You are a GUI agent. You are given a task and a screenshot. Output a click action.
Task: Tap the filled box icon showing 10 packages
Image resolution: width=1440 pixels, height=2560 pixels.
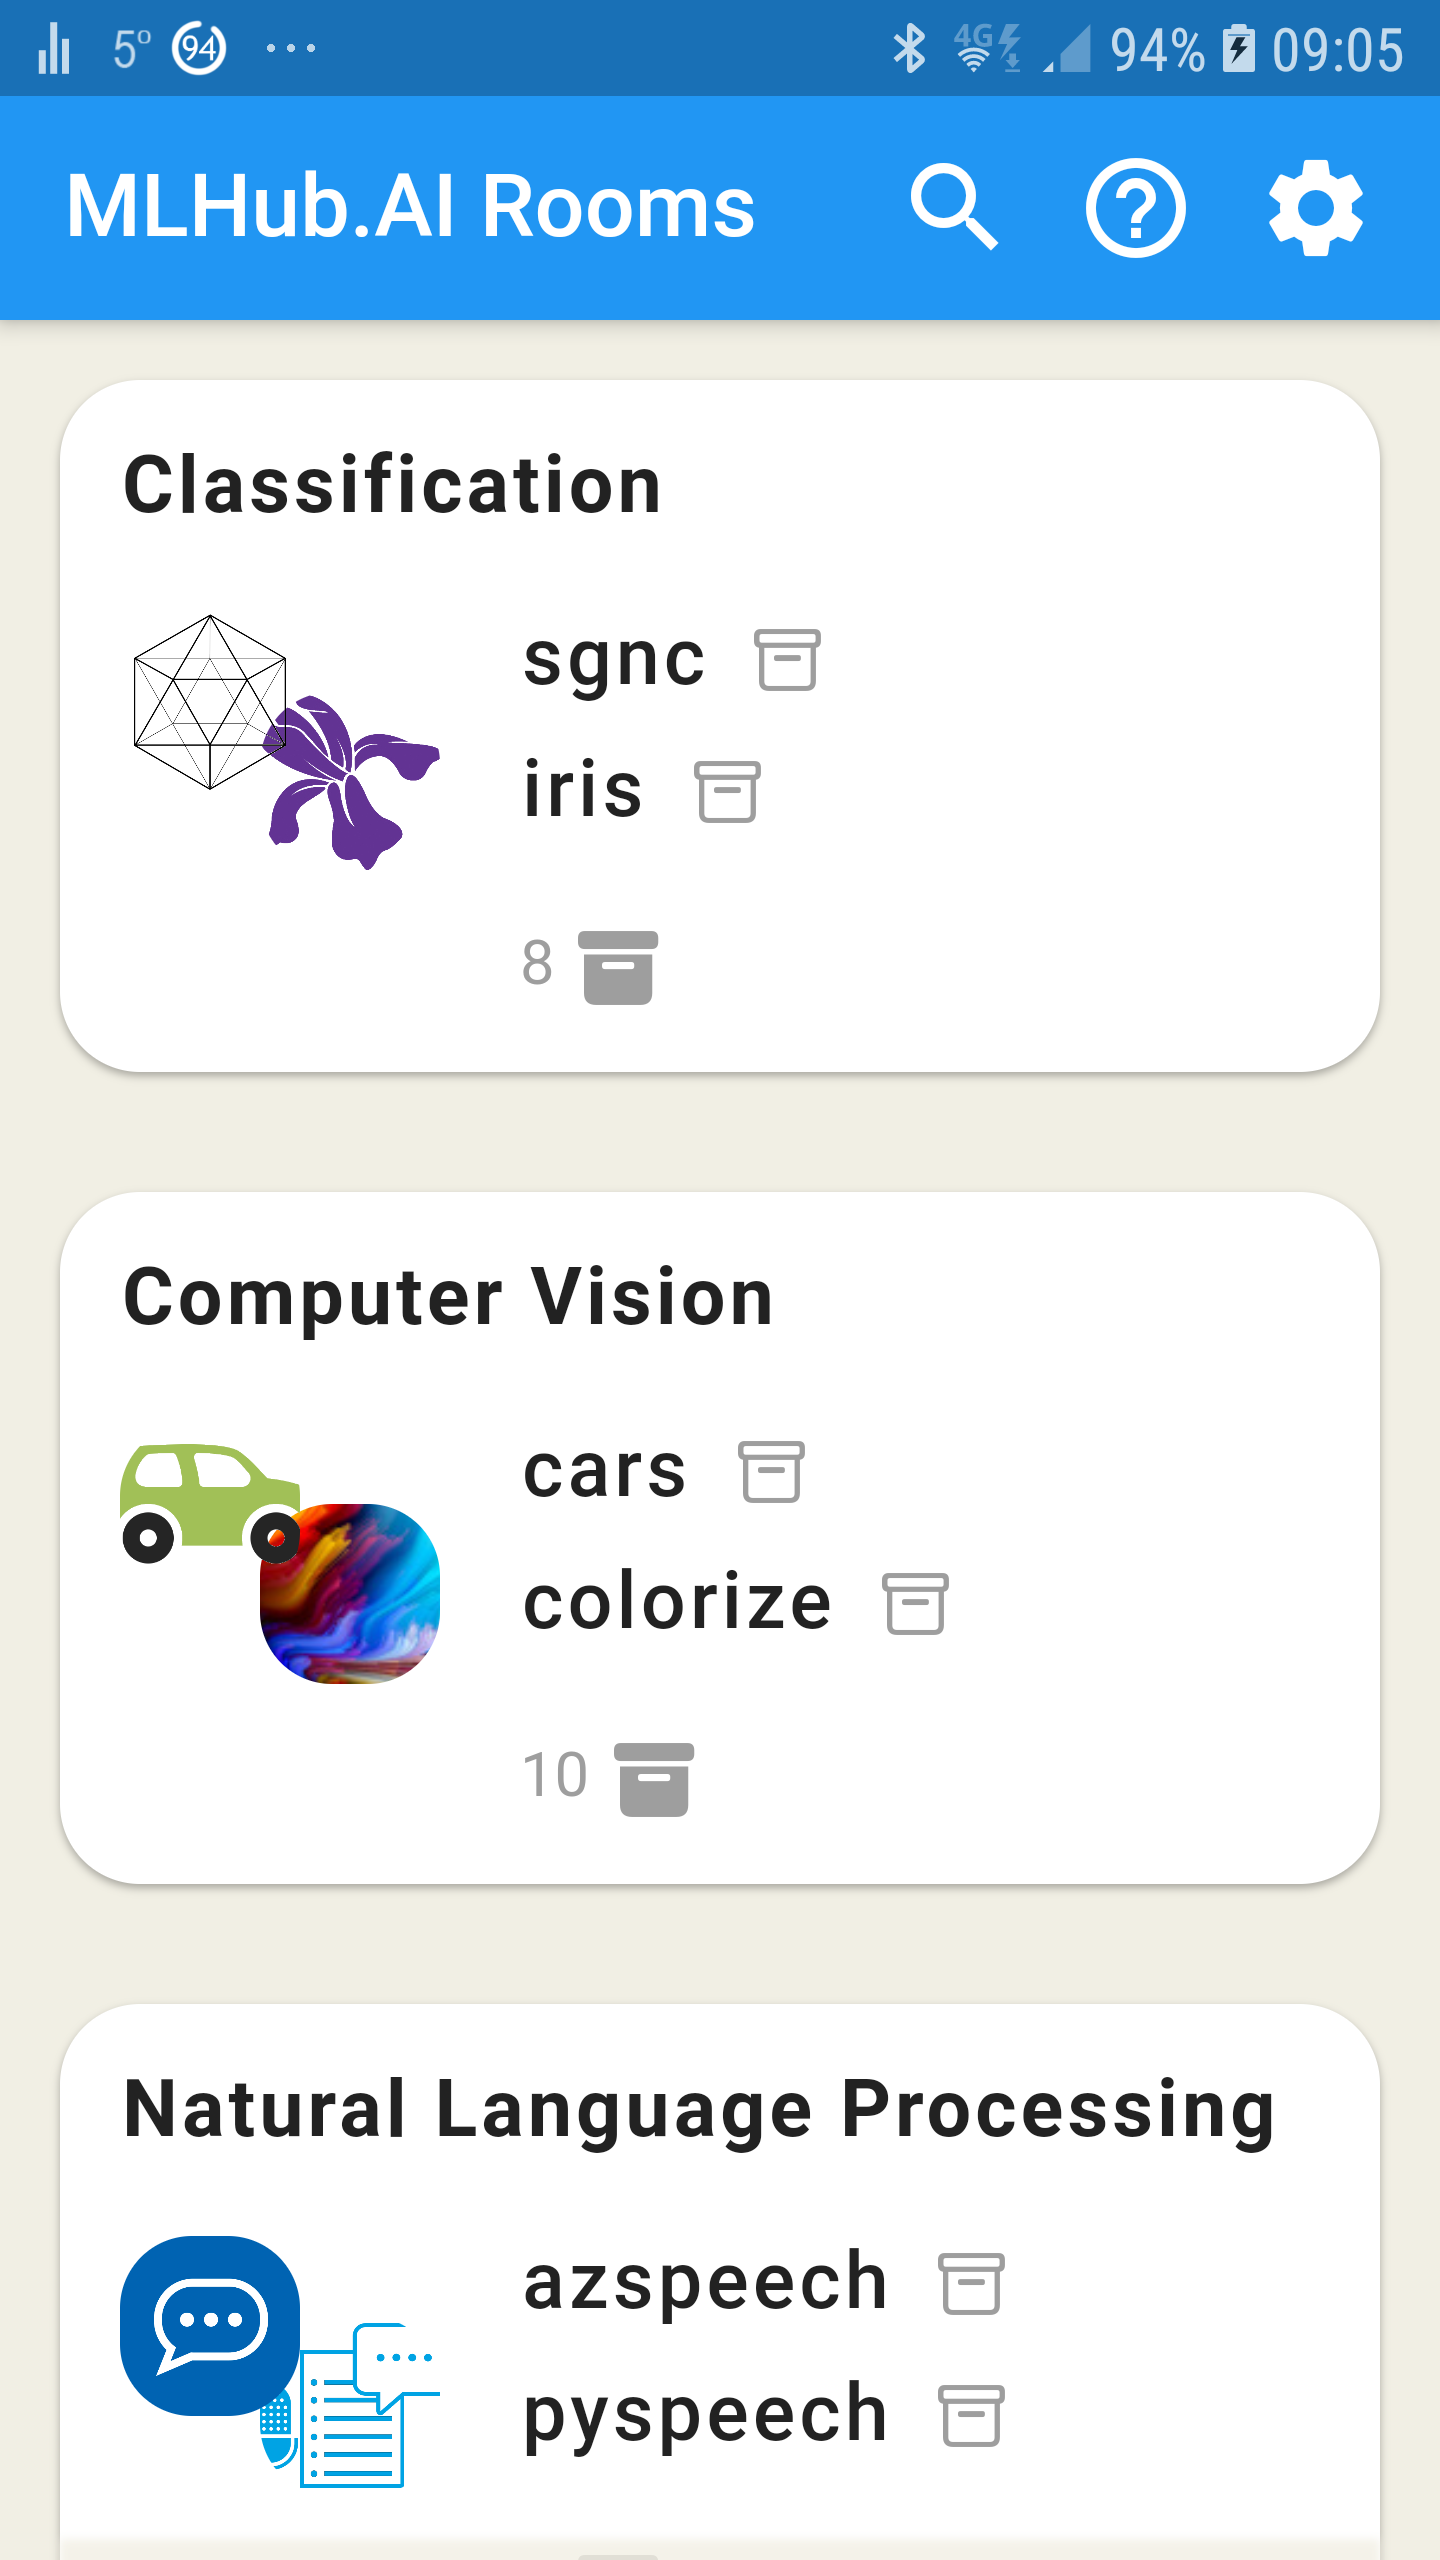[x=654, y=1778]
